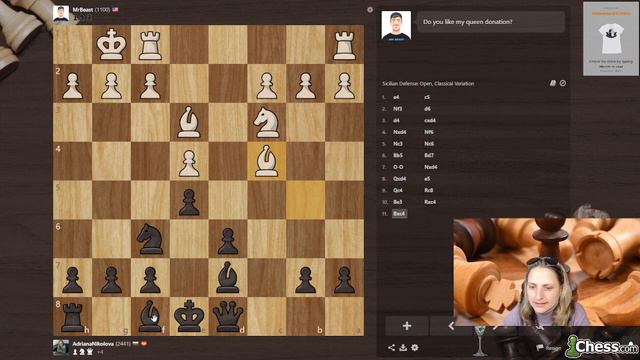This screenshot has width=640, height=360.
Task: Select move 1 e4 in move list
Action: [x=396, y=97]
